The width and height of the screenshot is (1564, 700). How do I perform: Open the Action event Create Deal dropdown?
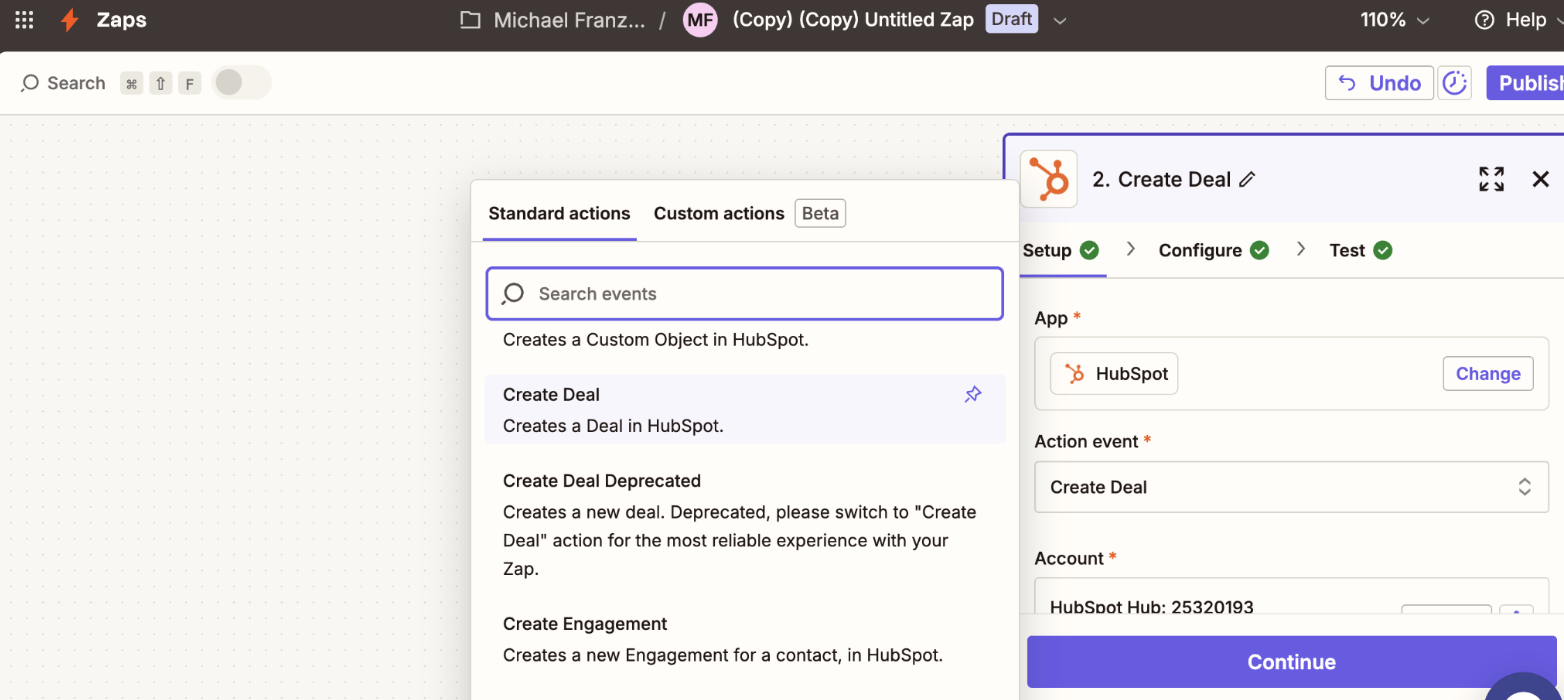(x=1291, y=487)
